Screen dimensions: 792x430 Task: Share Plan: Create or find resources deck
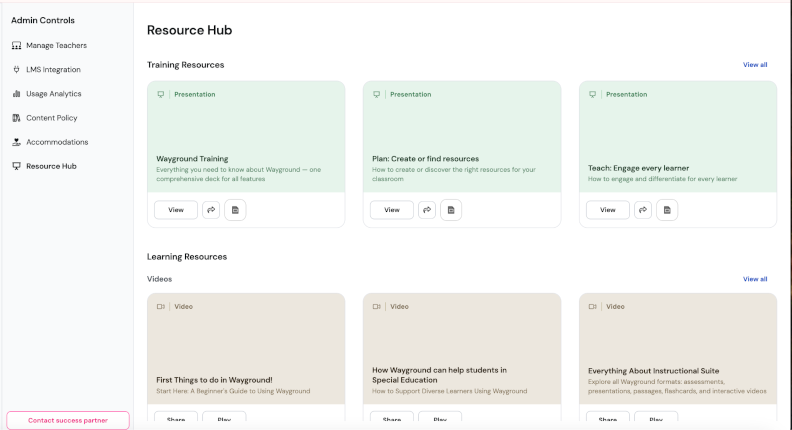[427, 210]
